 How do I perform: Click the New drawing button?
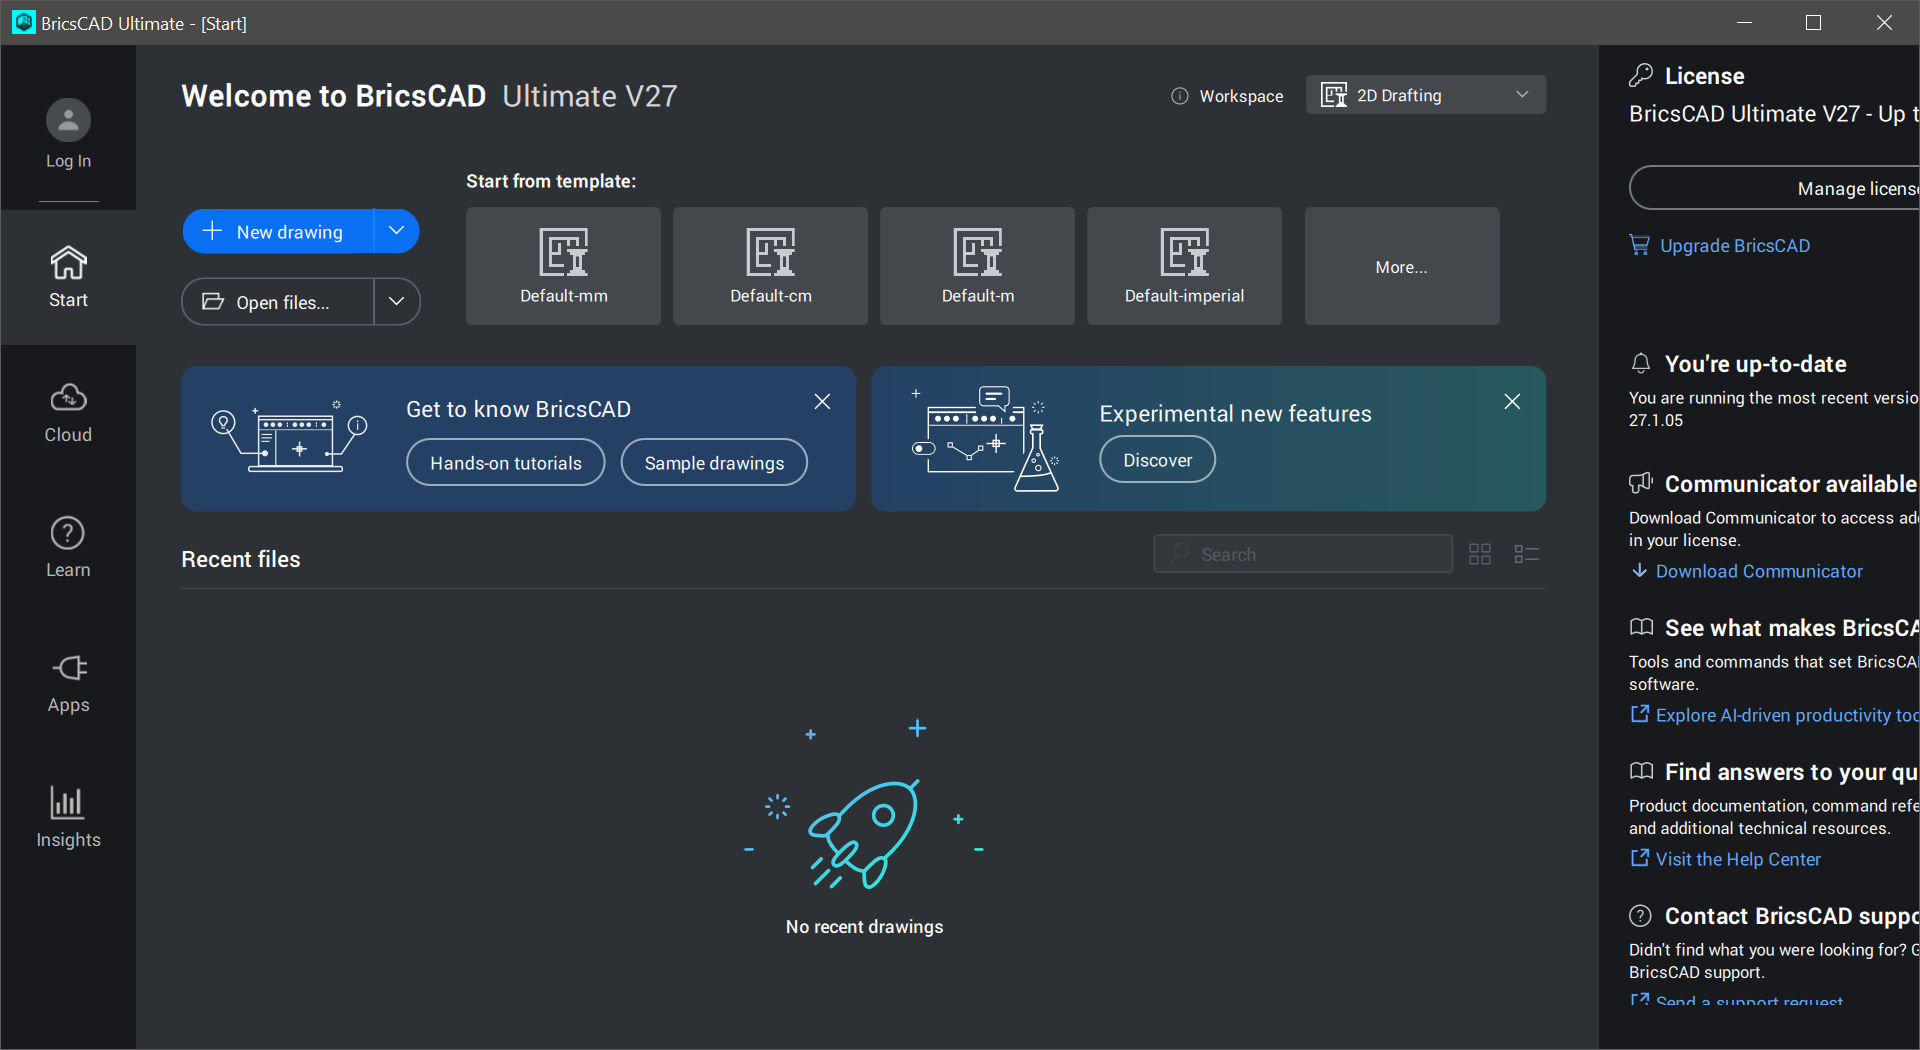tap(278, 231)
